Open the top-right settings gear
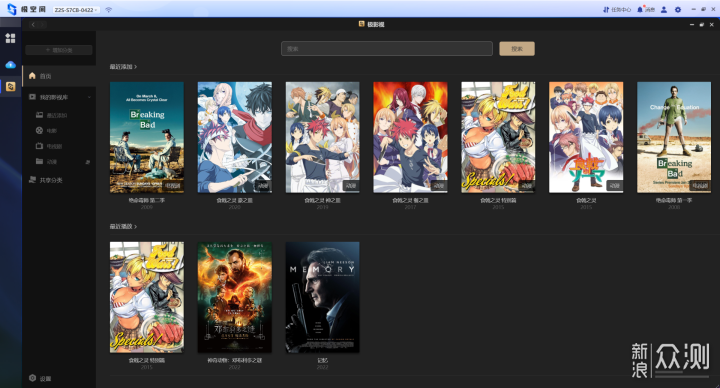This screenshot has width=720, height=388. pyautogui.click(x=678, y=10)
